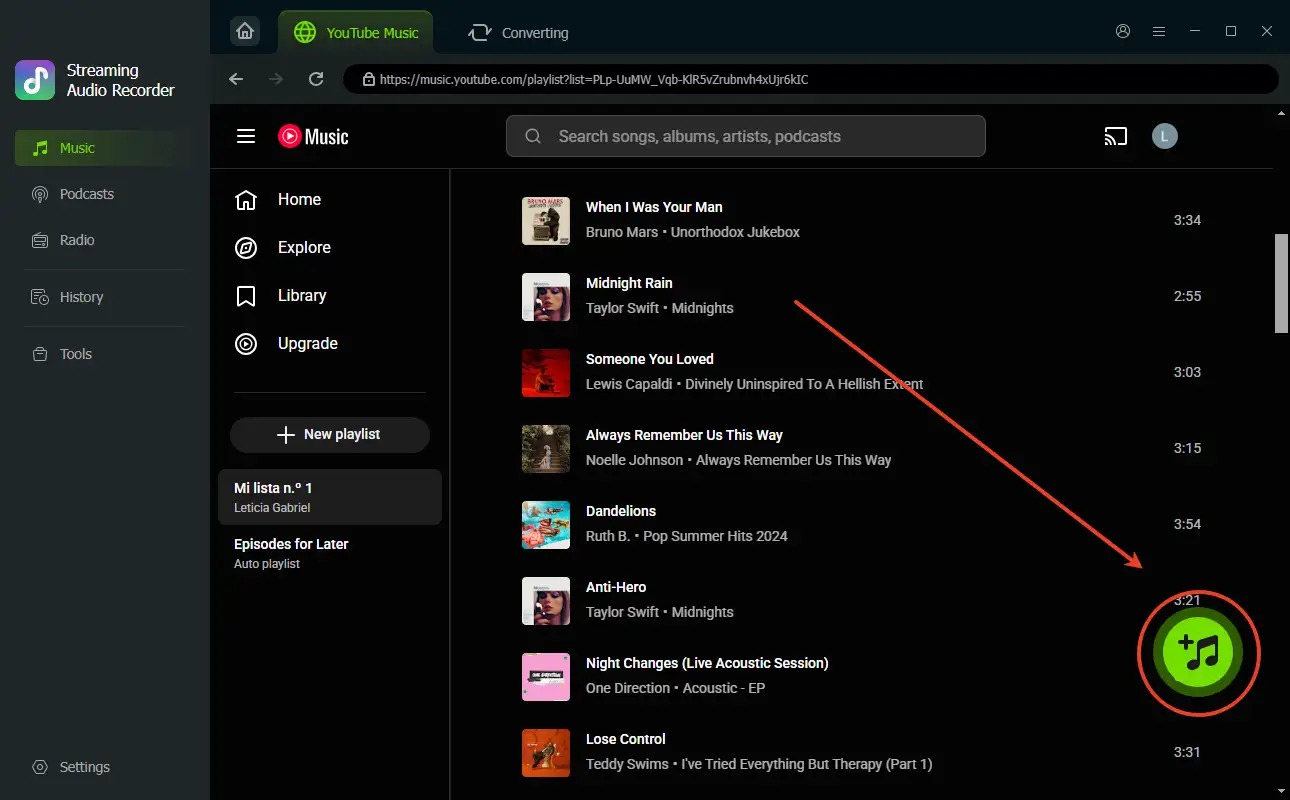Image resolution: width=1290 pixels, height=800 pixels.
Task: Open the account profile icon in title bar
Action: pyautogui.click(x=1123, y=31)
